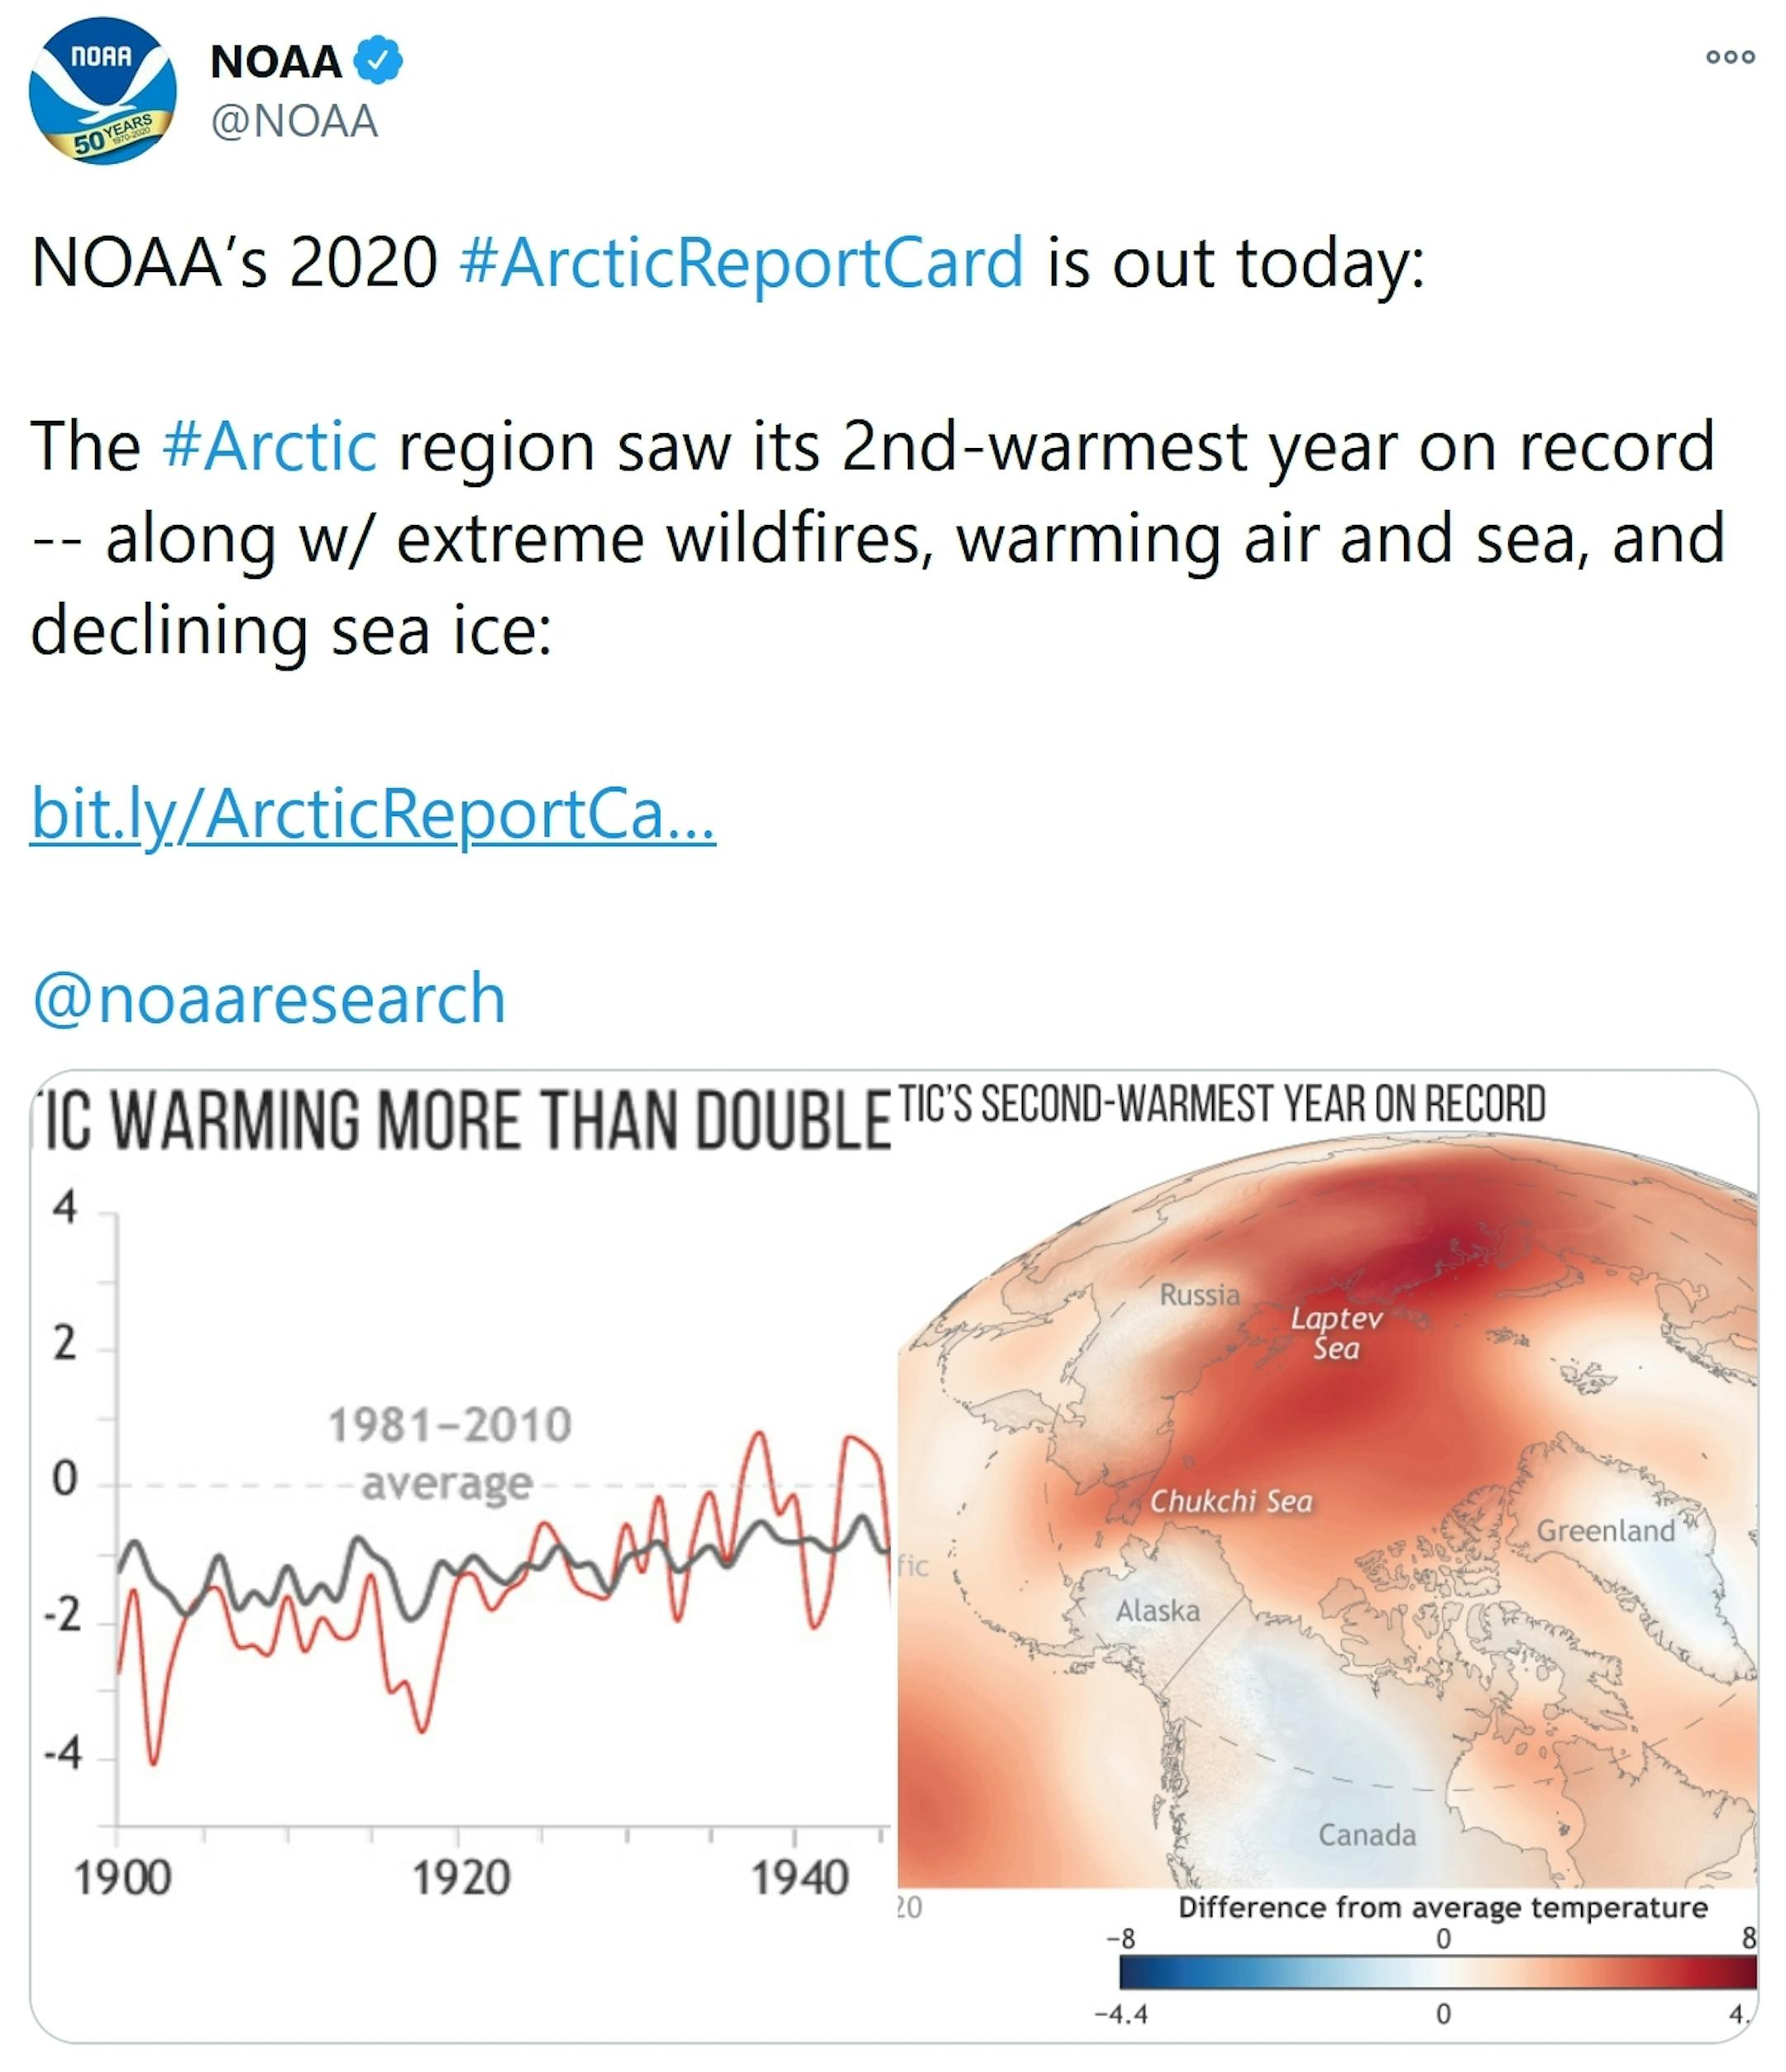Open the NOAA display name profile link

(x=276, y=62)
